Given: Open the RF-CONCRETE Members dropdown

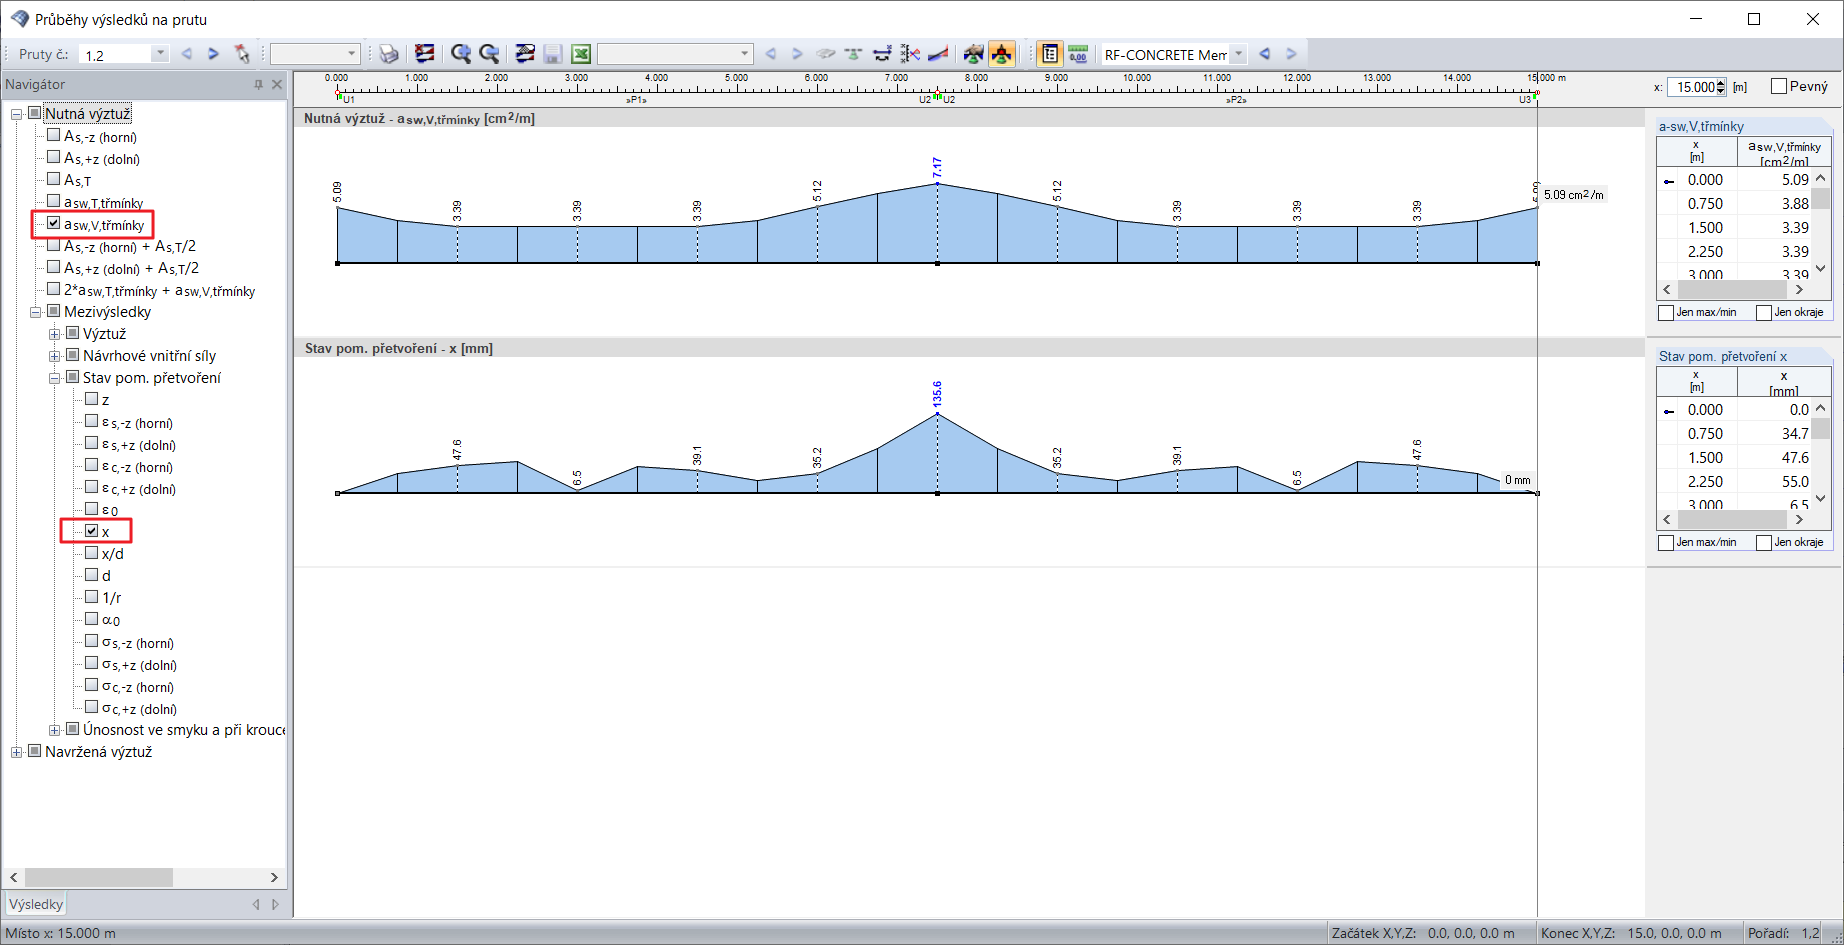Looking at the screenshot, I should tap(1239, 54).
